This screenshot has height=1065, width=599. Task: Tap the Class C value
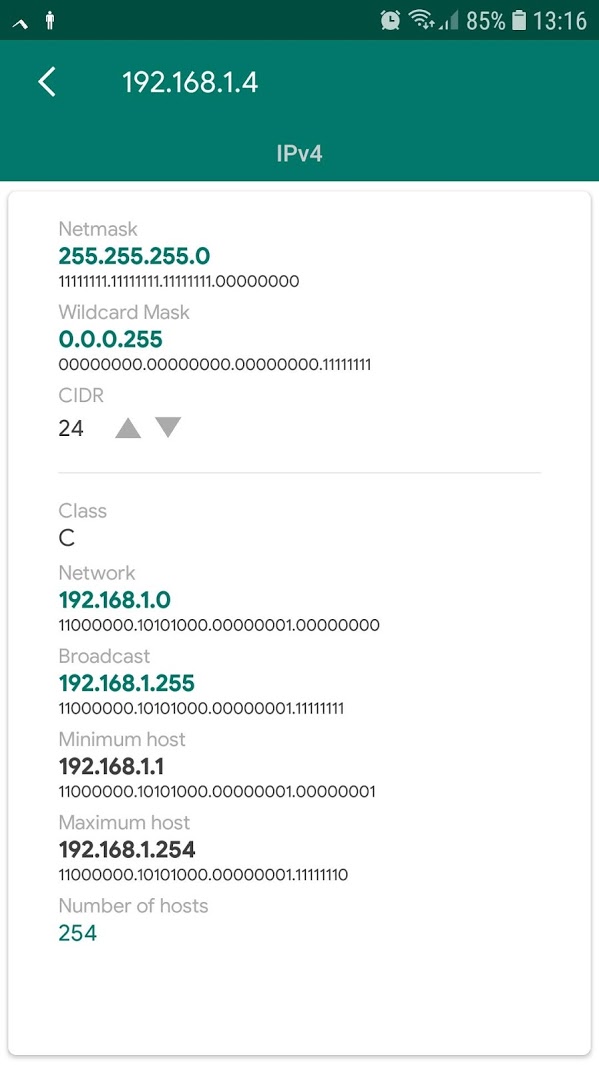point(67,539)
